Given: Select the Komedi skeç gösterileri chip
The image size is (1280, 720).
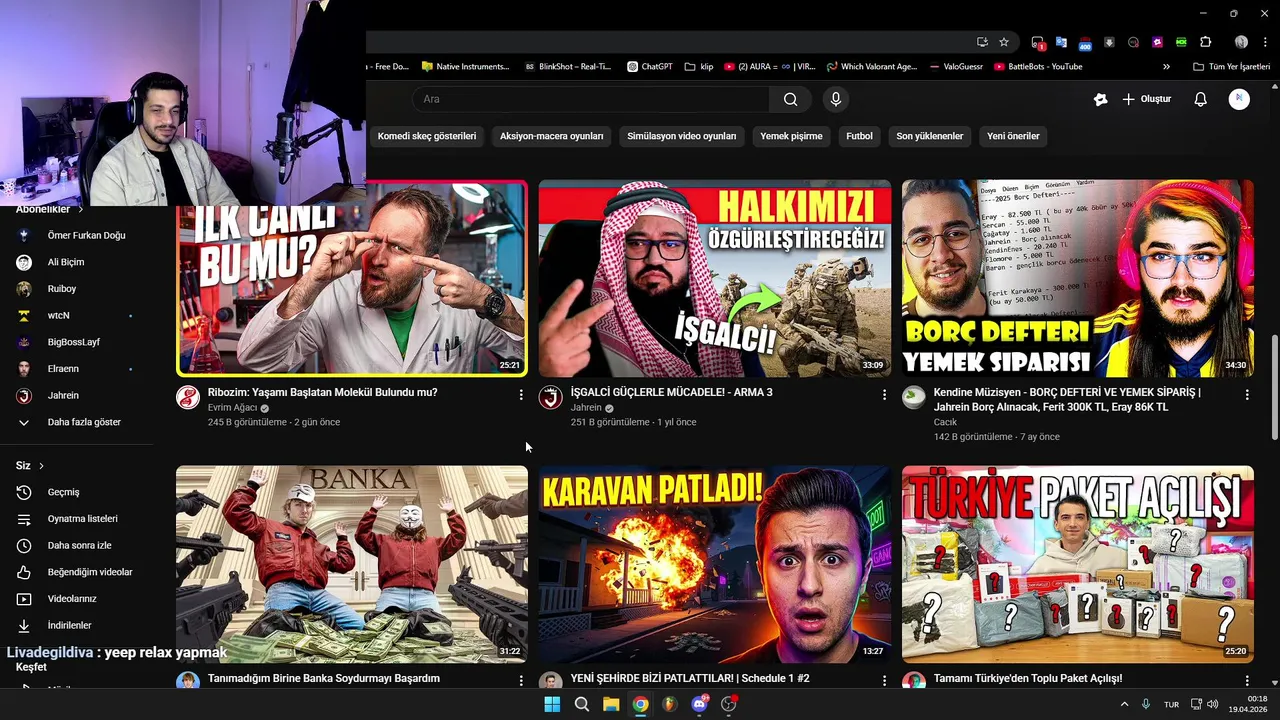Looking at the screenshot, I should tap(427, 136).
